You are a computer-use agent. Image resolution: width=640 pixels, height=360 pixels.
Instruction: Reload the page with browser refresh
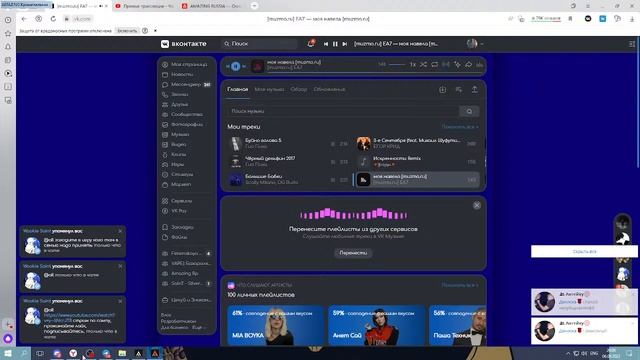(53, 19)
